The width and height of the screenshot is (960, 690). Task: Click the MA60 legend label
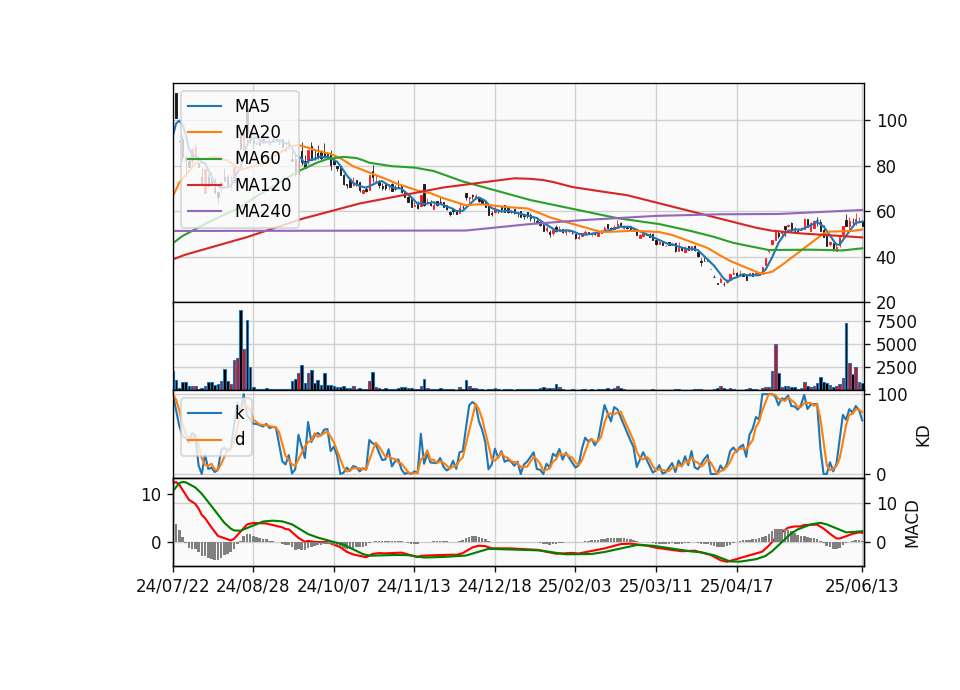257,158
